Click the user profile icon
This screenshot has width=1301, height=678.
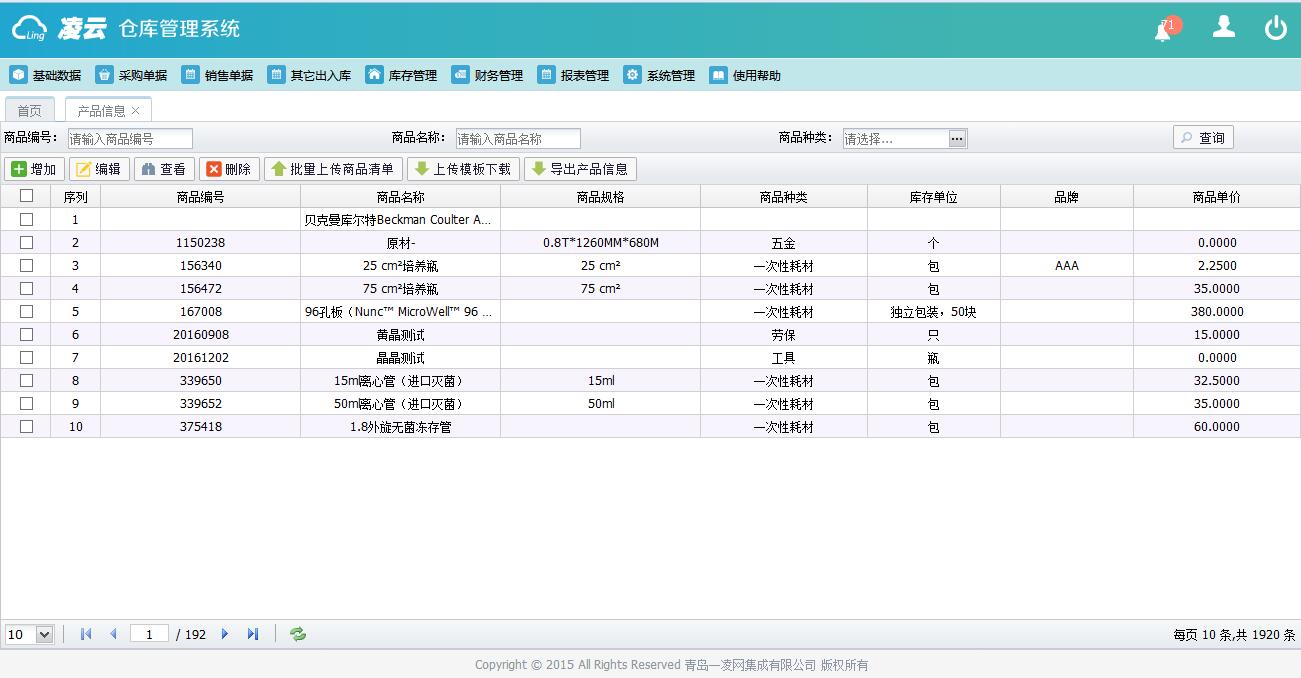point(1223,28)
